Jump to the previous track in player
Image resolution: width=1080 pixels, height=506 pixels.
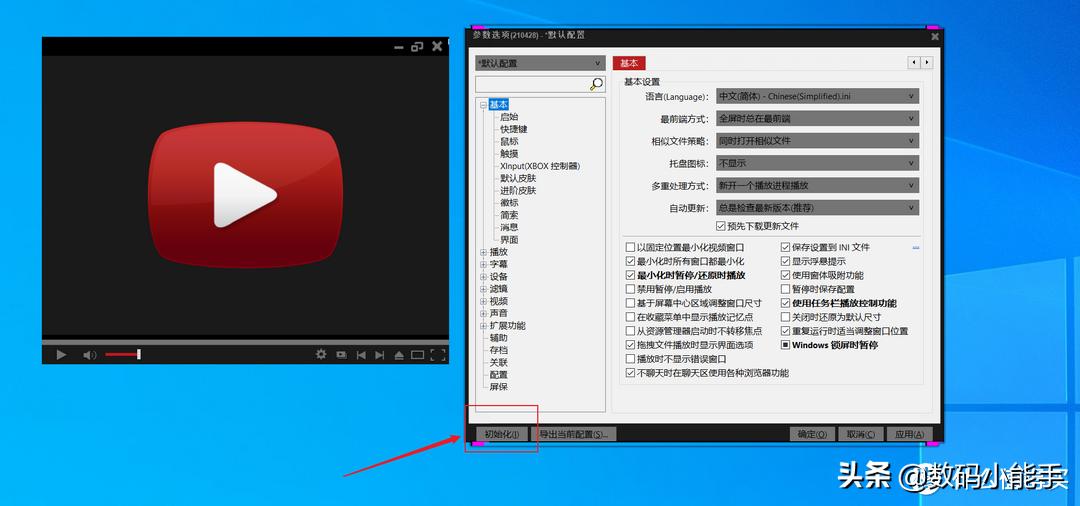coord(360,355)
